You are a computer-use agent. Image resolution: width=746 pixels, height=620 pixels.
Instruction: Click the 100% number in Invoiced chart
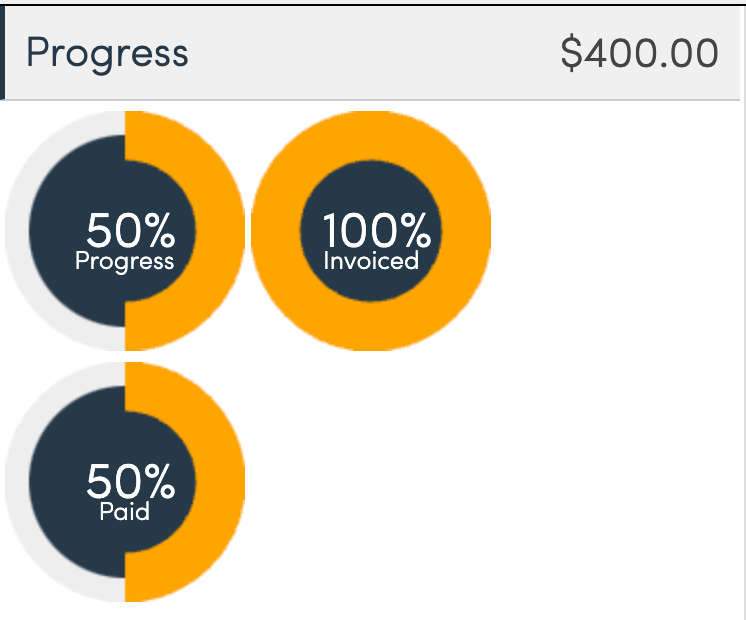(377, 230)
